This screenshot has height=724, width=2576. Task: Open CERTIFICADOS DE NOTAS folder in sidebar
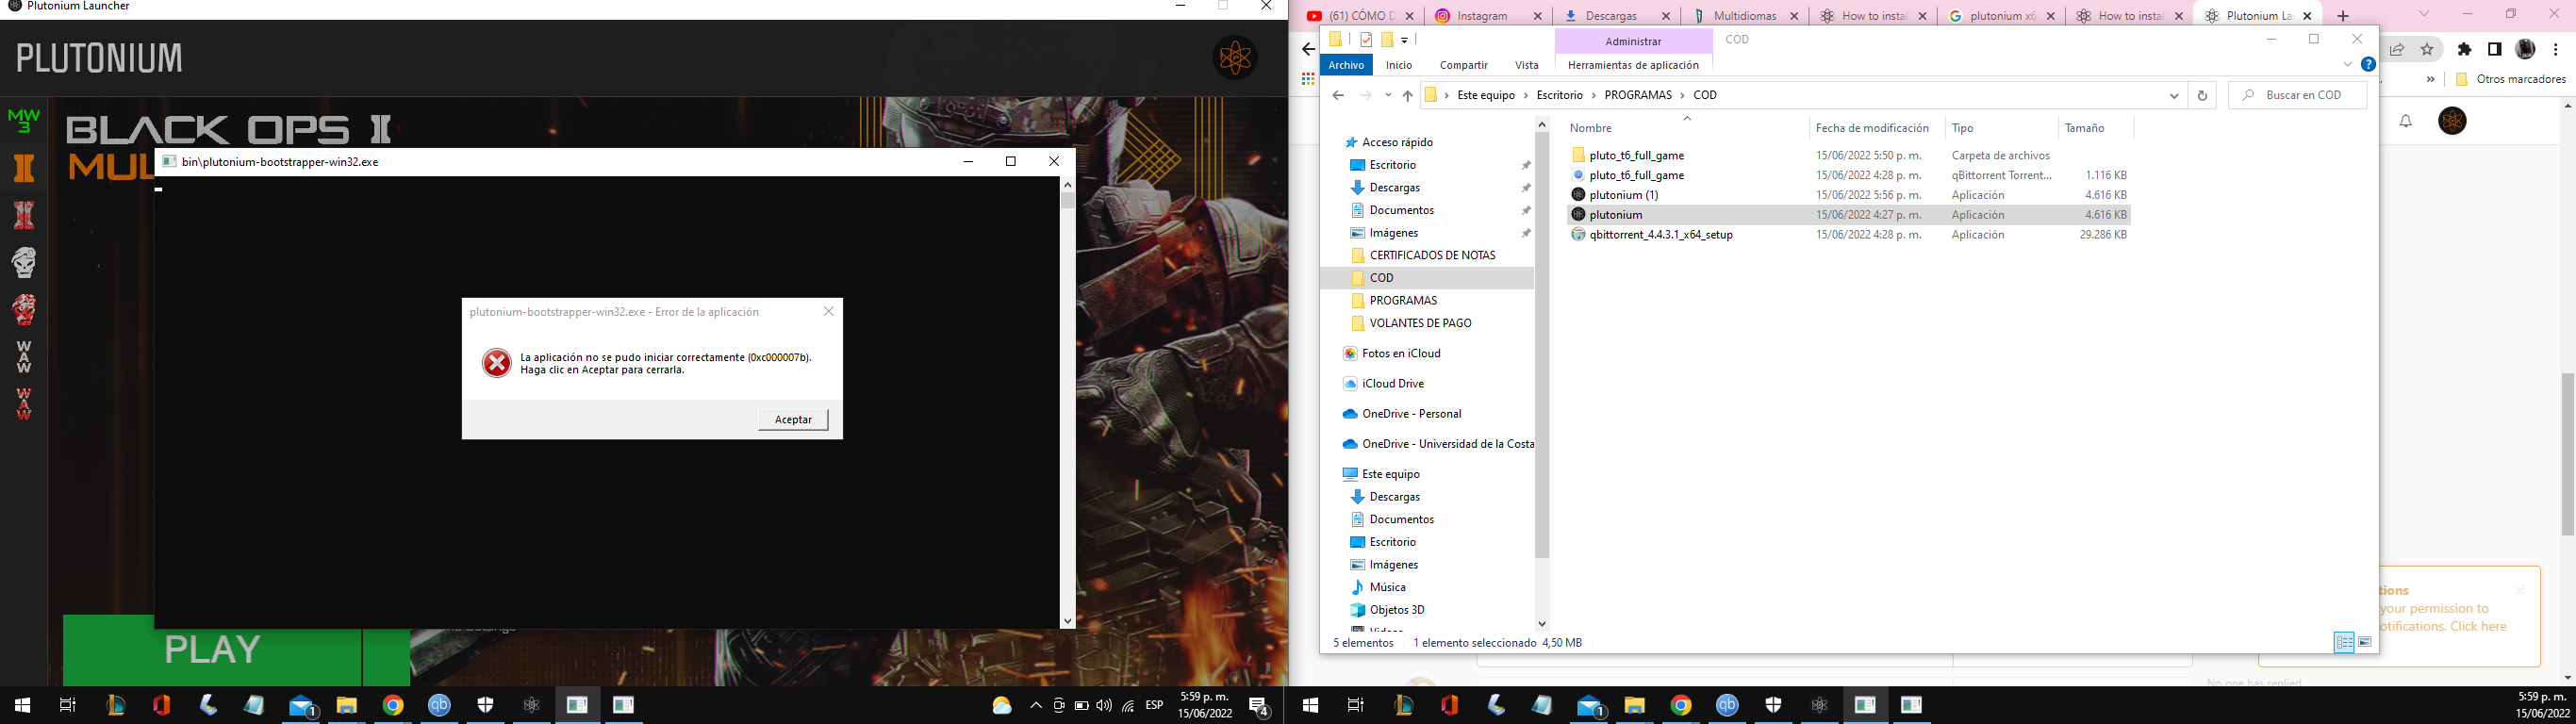tap(1432, 255)
